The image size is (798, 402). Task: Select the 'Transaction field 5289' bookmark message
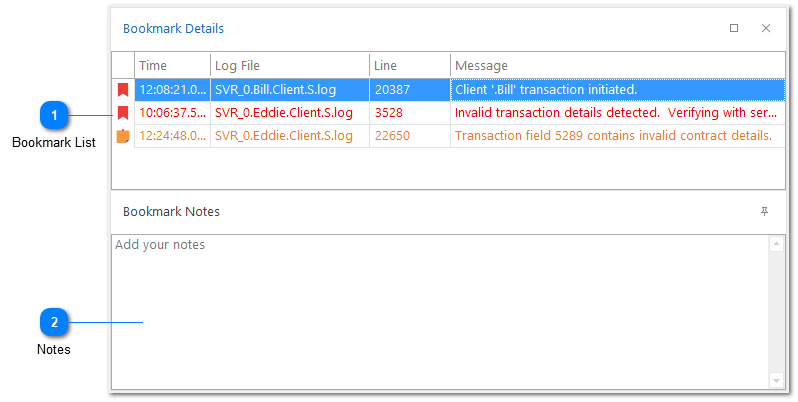point(613,136)
